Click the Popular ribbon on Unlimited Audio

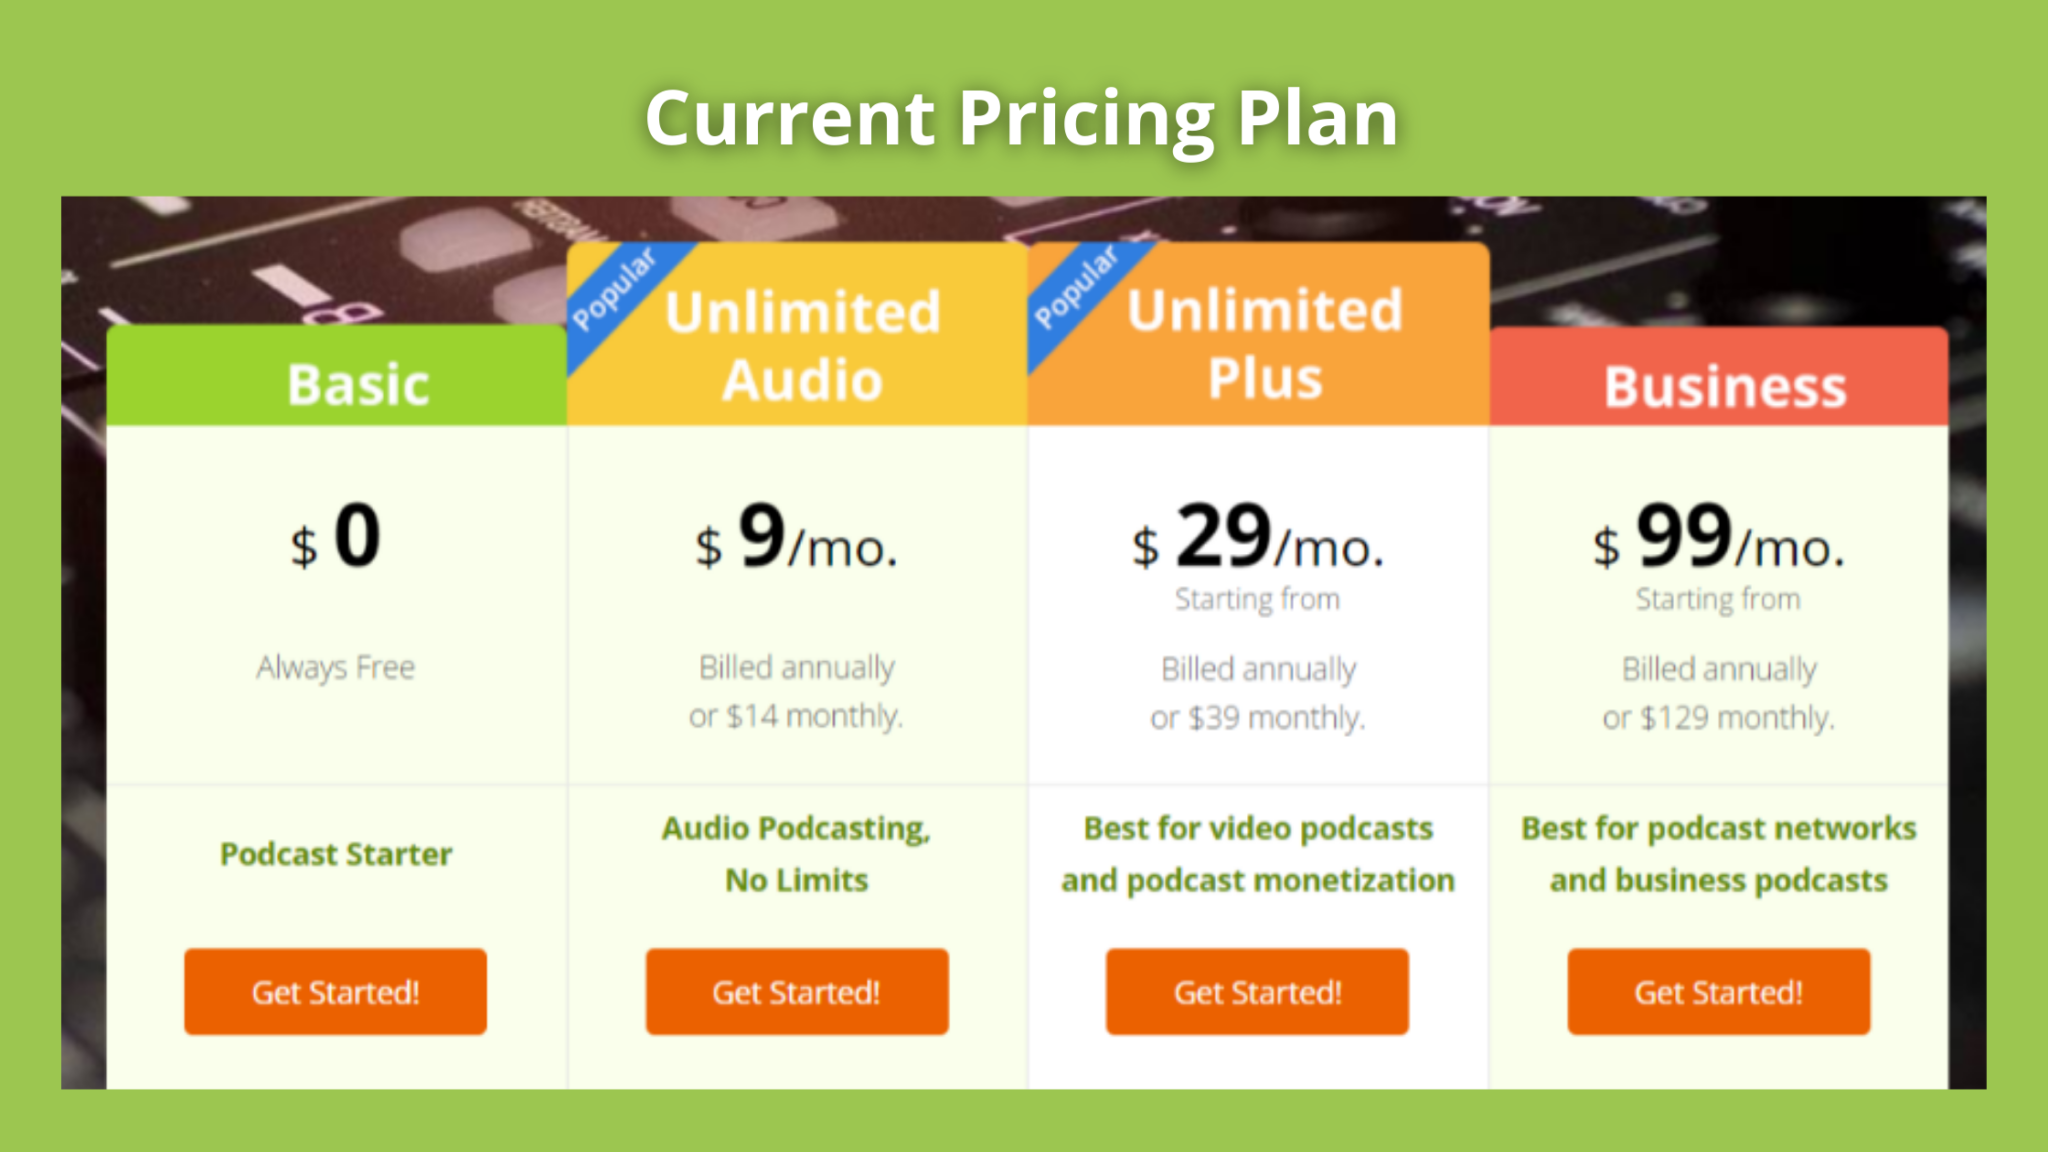(613, 291)
